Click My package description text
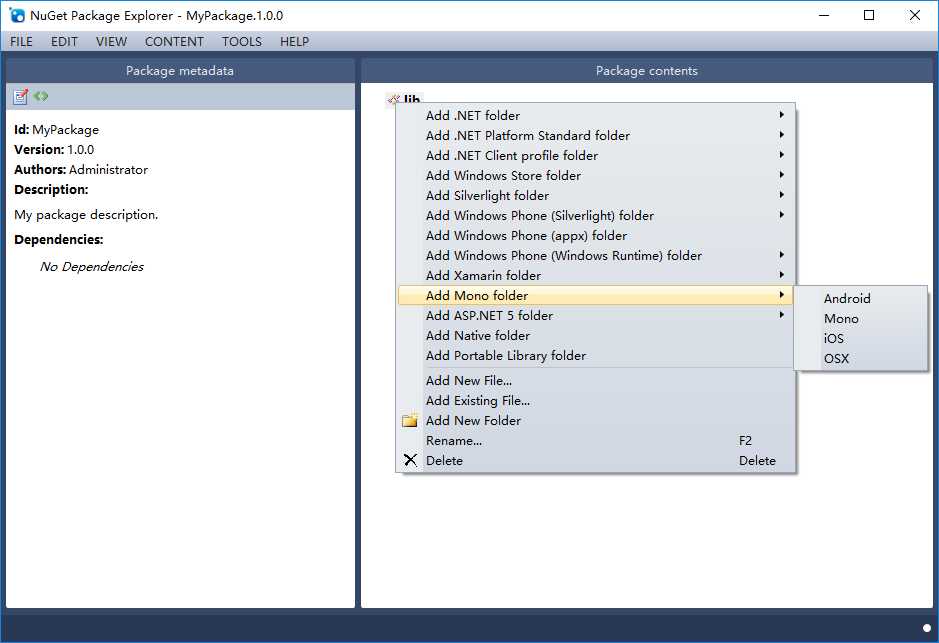939x643 pixels. [x=86, y=215]
